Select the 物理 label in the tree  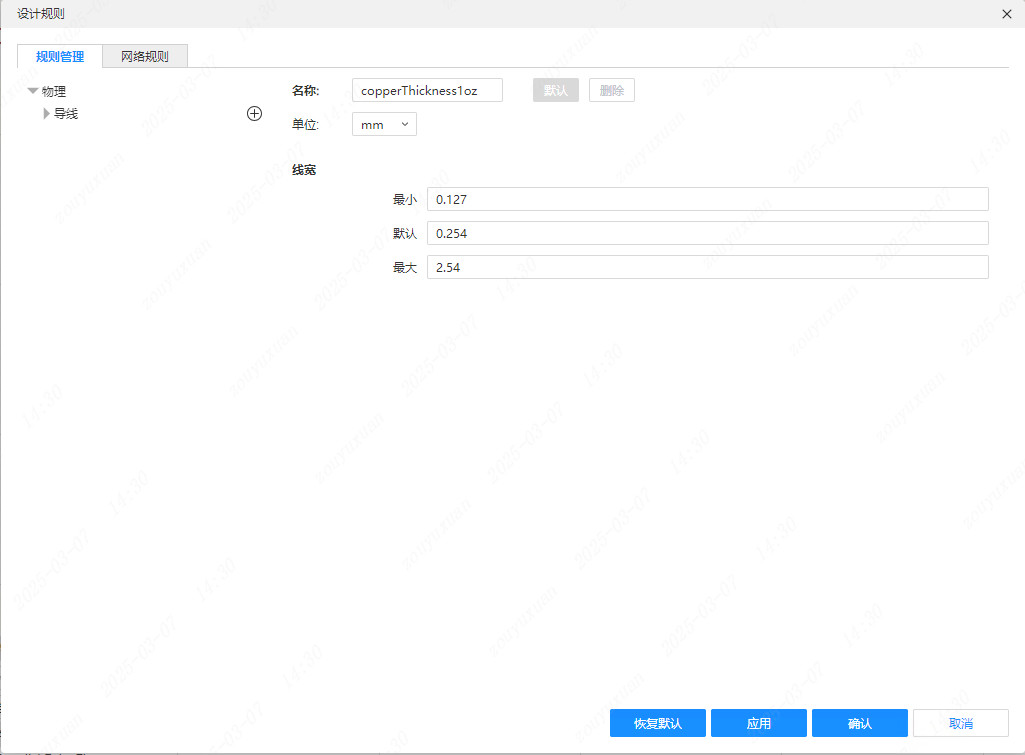pyautogui.click(x=54, y=91)
